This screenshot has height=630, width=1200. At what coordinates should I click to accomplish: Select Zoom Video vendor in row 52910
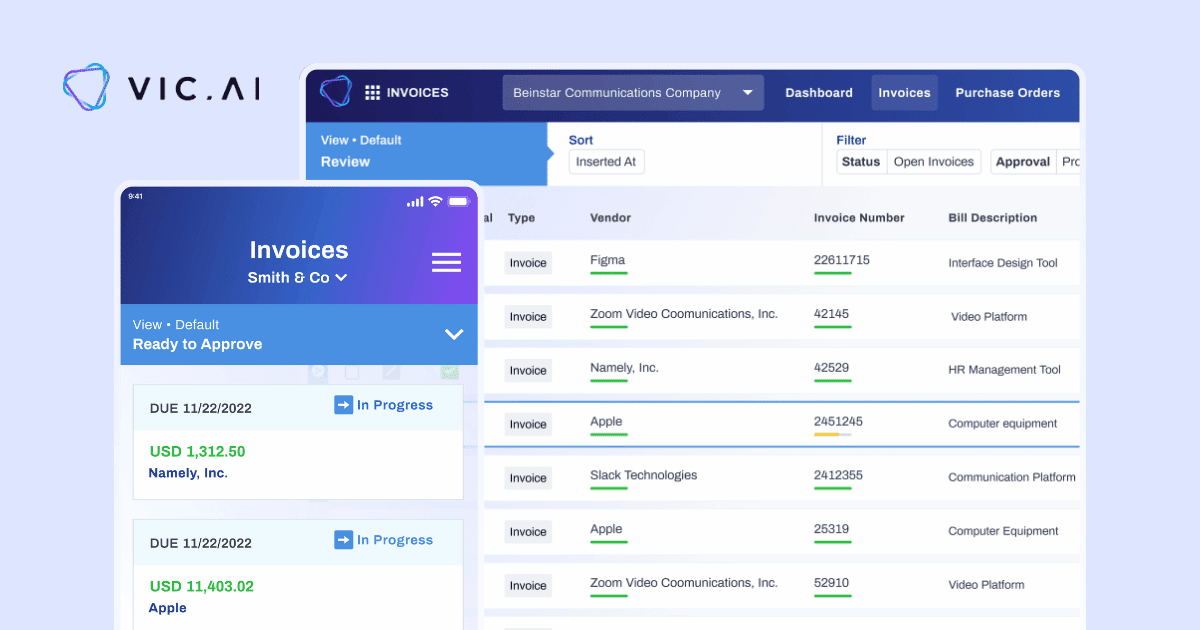click(x=684, y=583)
